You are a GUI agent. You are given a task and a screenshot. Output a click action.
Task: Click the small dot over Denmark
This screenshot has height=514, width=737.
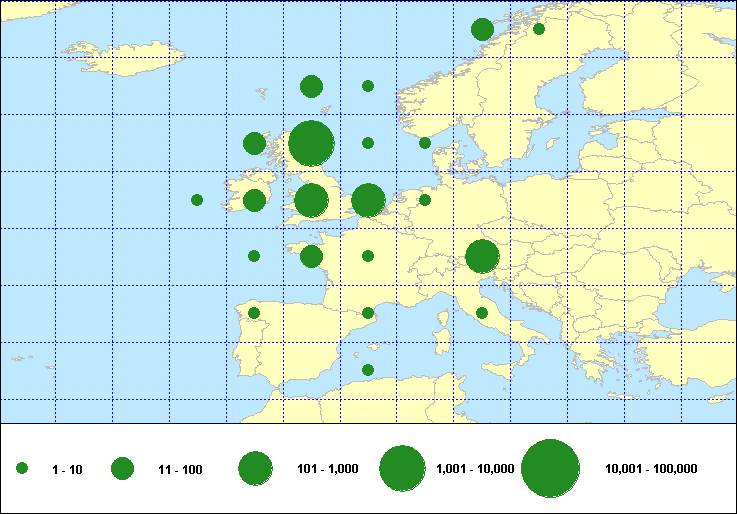pyautogui.click(x=425, y=143)
